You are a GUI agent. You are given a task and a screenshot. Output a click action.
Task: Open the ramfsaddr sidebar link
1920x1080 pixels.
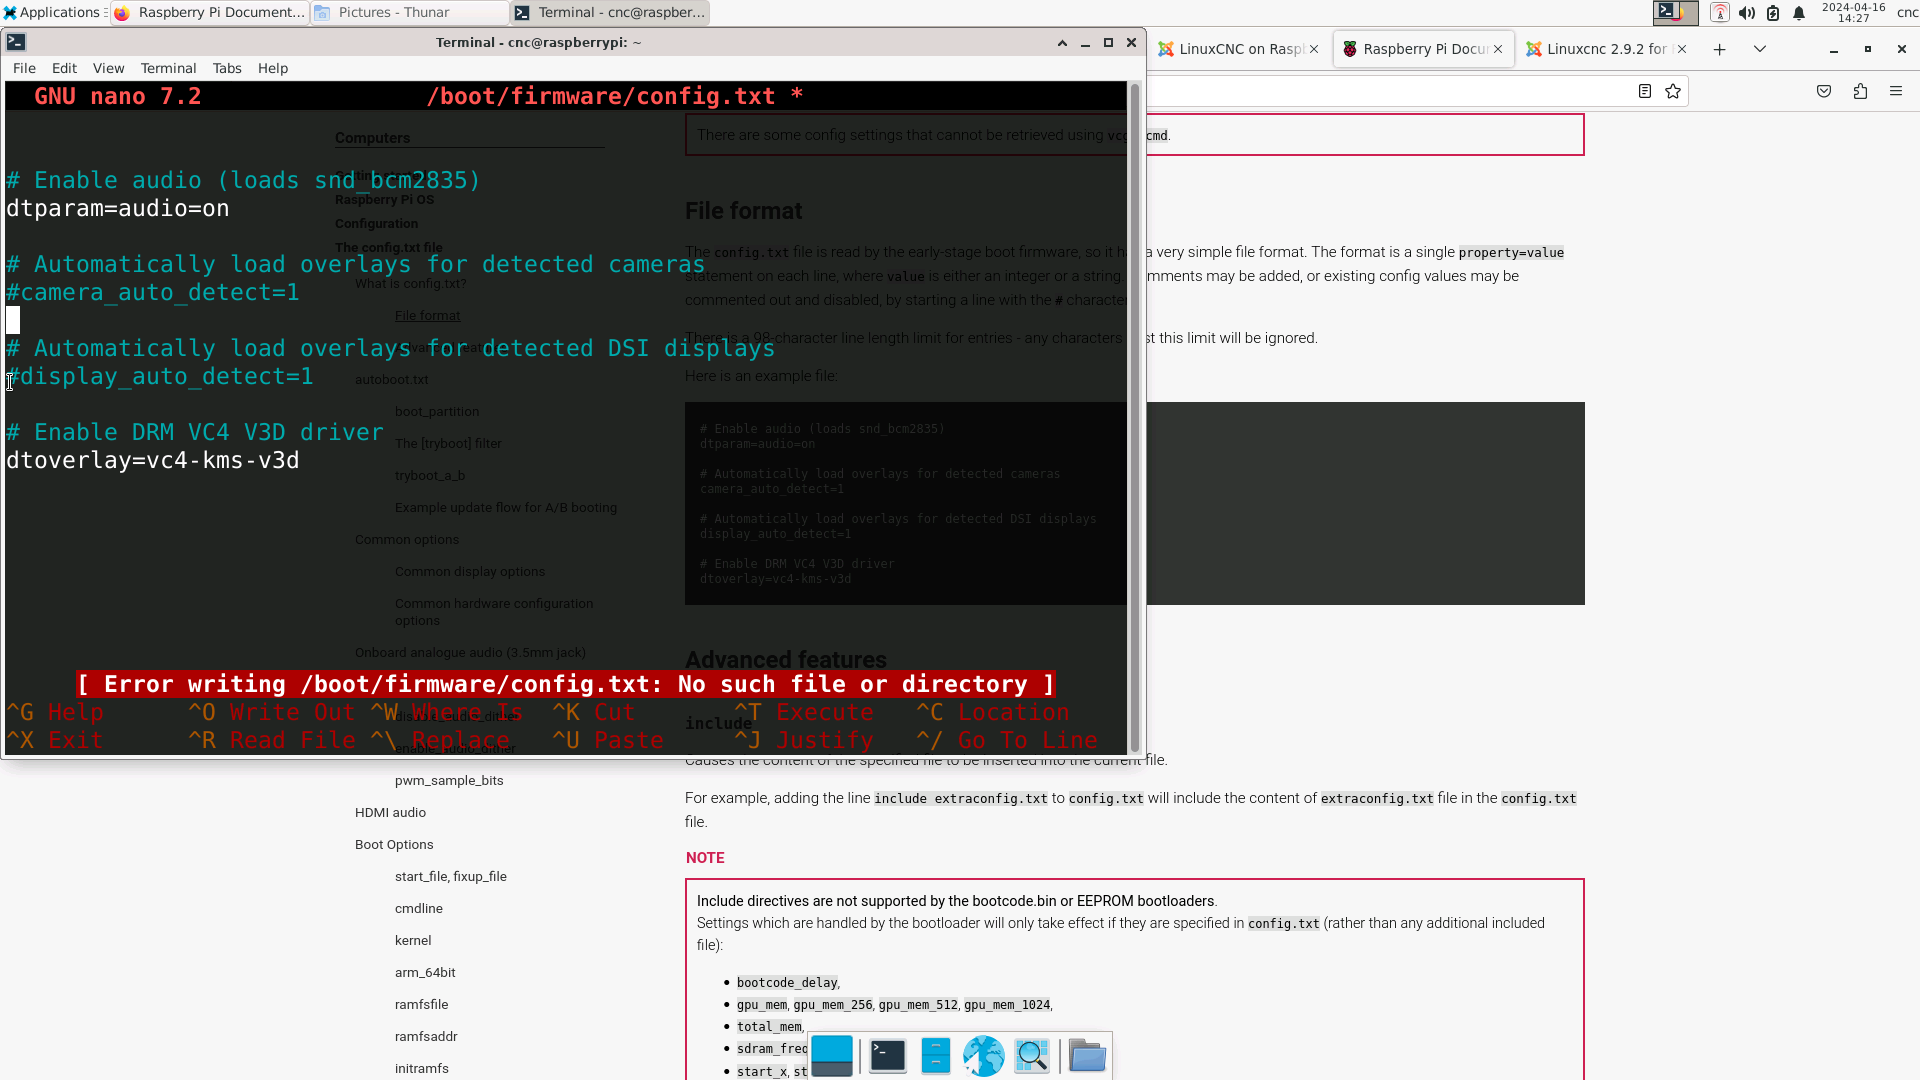coord(426,1037)
